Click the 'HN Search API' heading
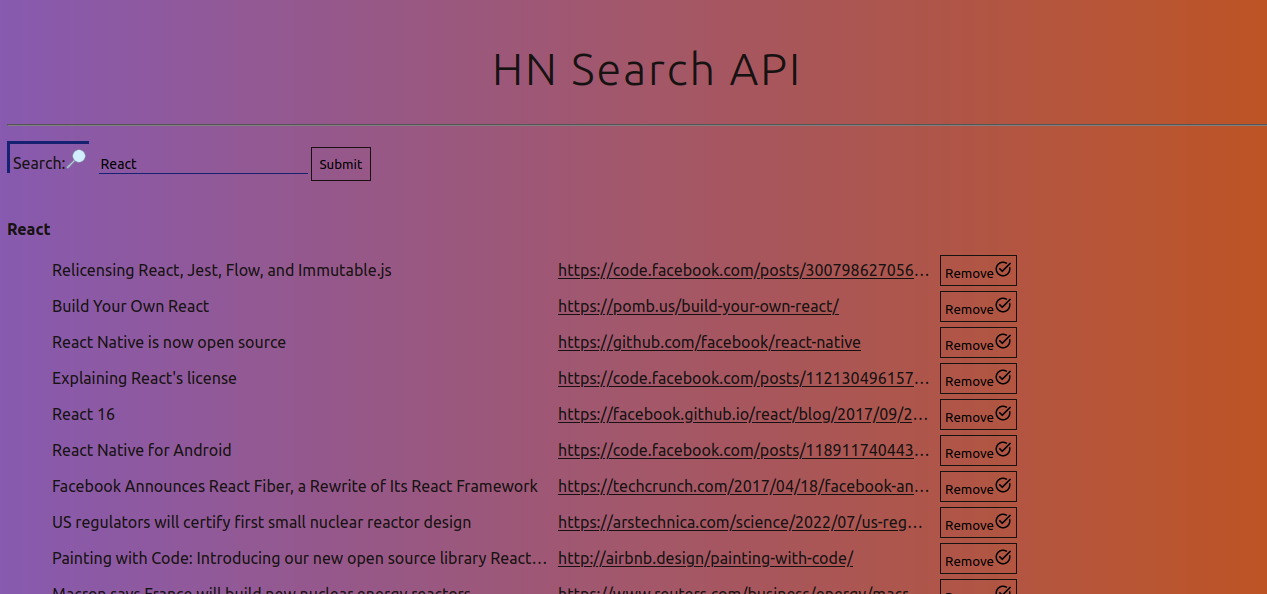This screenshot has width=1267, height=594. click(646, 70)
